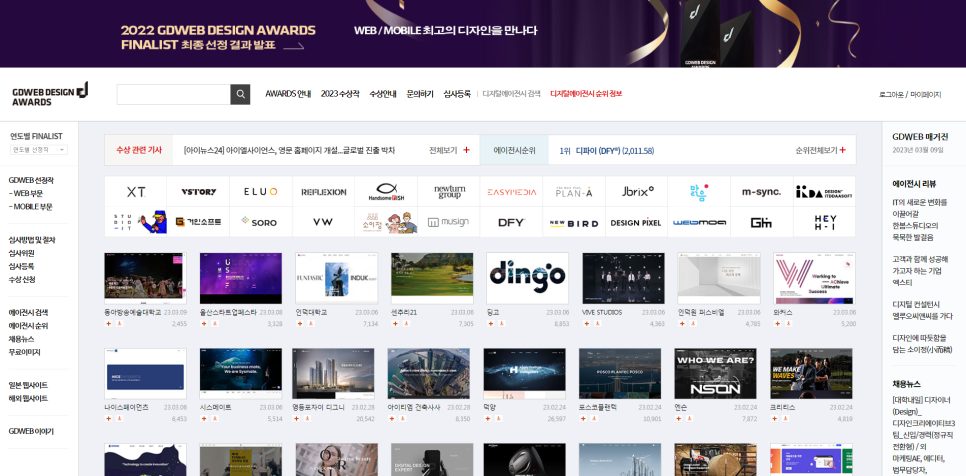Open the 아이뉴스24 award news headline
The image size is (966, 476).
(289, 150)
